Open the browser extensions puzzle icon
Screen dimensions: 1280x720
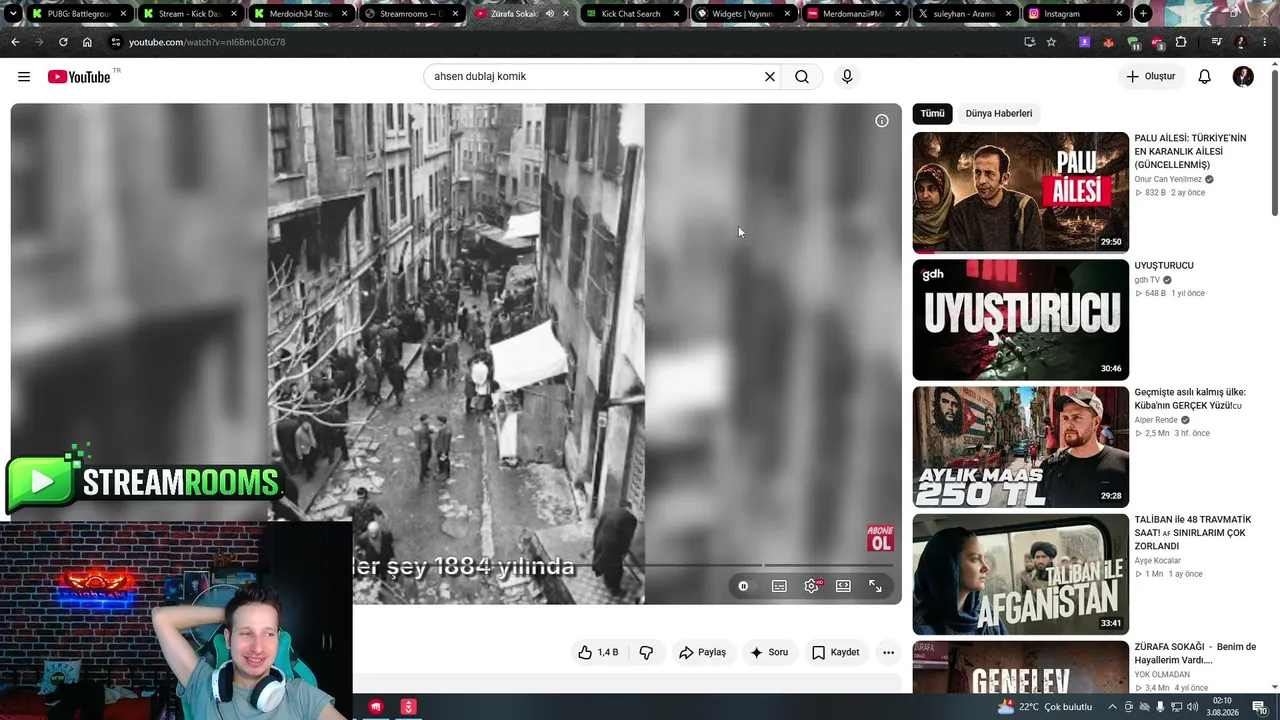coord(1181,42)
